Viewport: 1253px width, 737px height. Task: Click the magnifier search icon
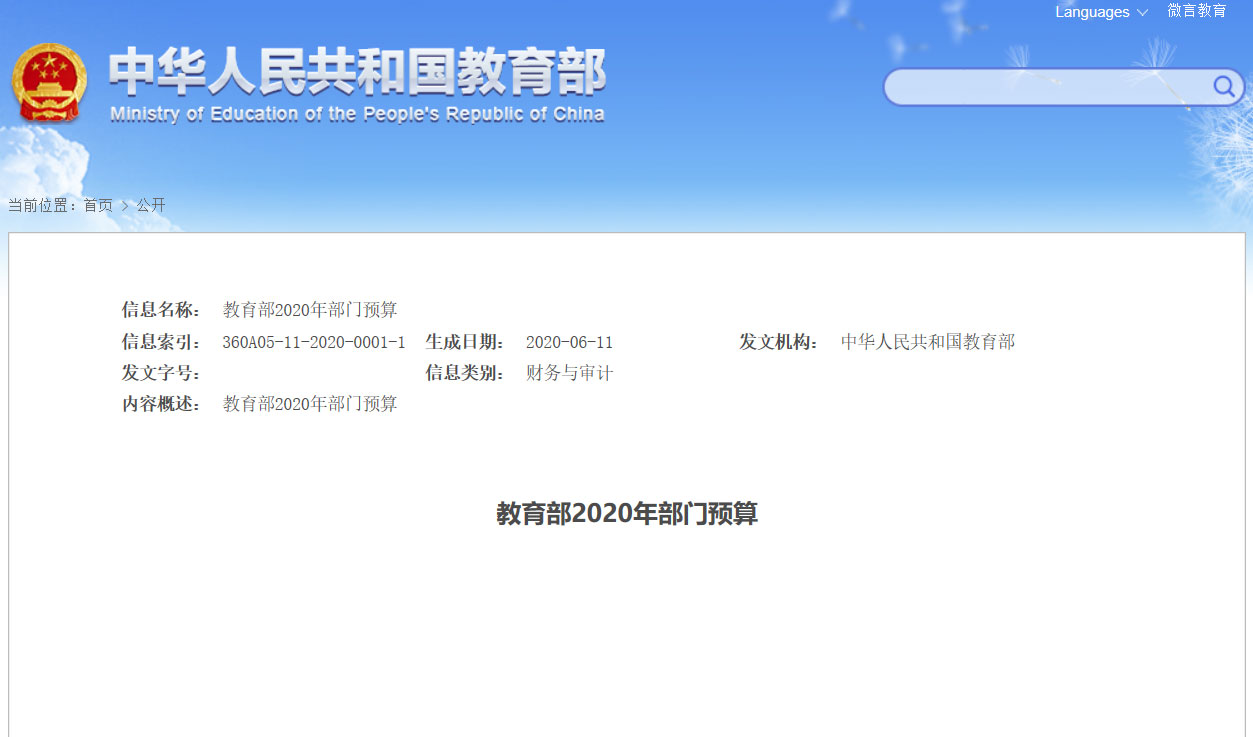tap(1223, 87)
